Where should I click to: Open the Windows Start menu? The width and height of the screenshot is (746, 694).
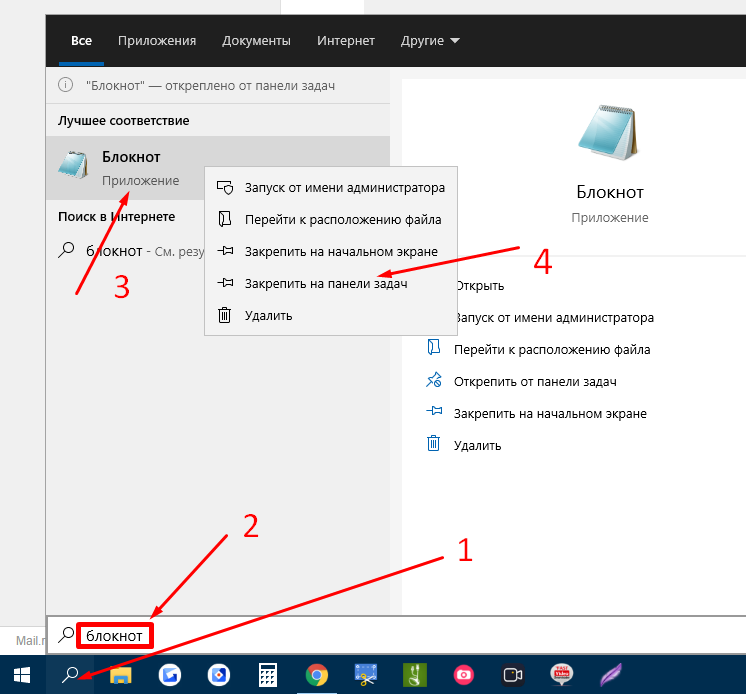click(x=22, y=674)
